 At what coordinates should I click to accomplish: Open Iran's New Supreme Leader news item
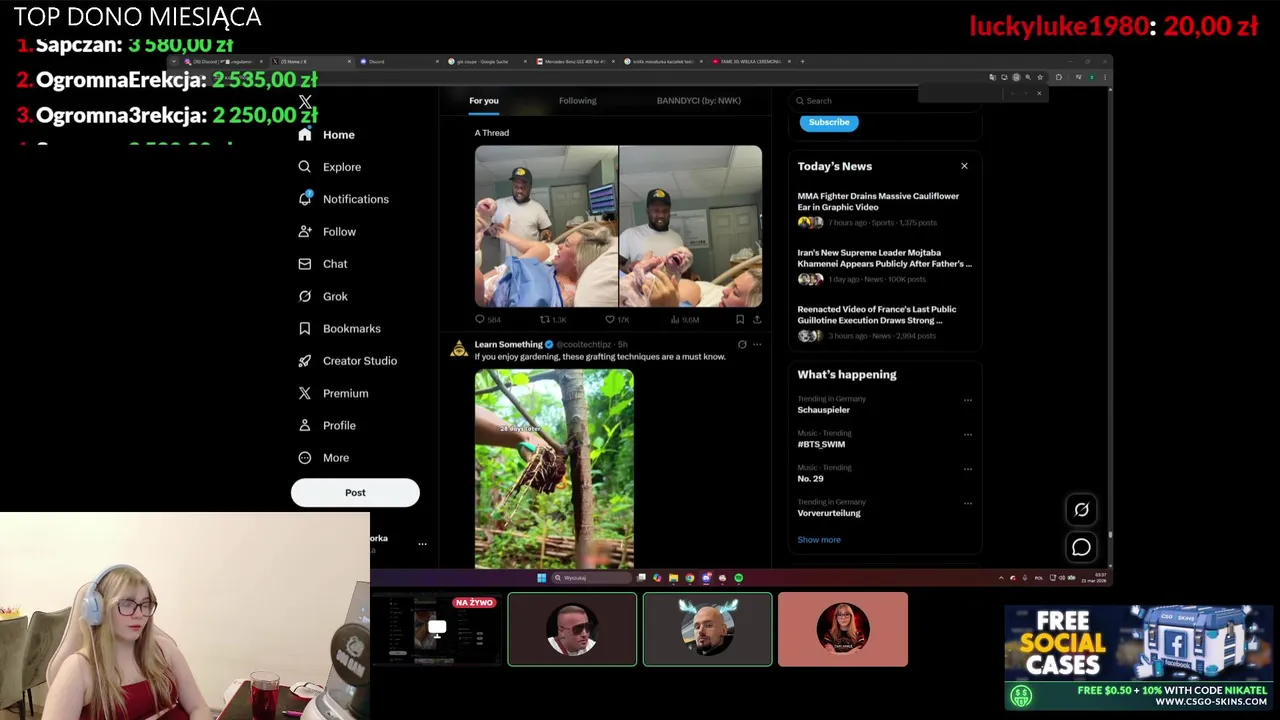click(884, 265)
